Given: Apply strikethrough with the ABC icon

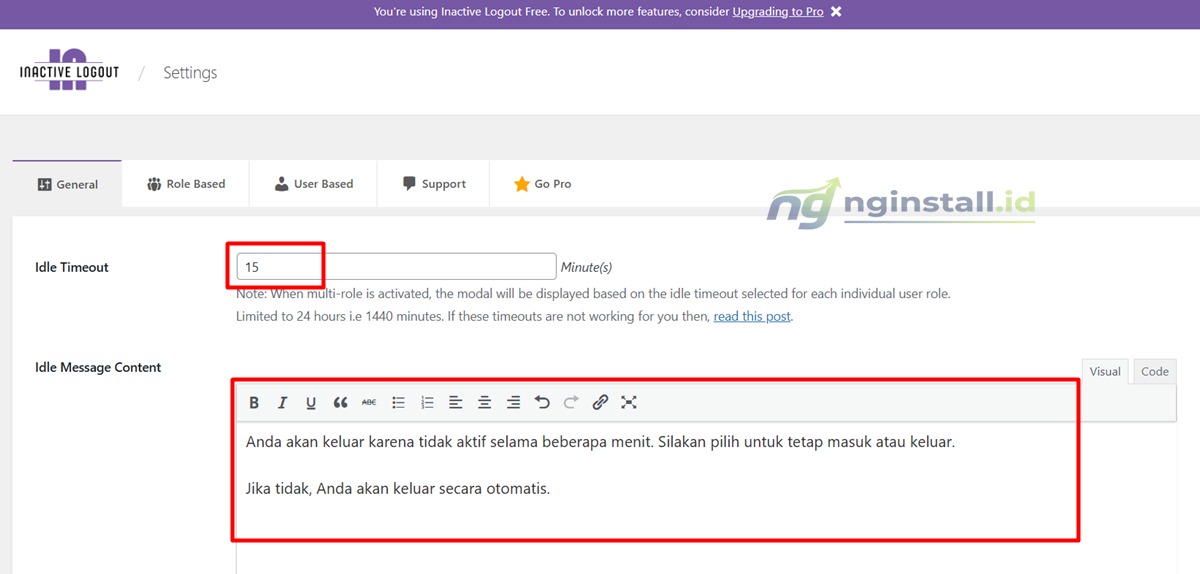Looking at the screenshot, I should 369,402.
